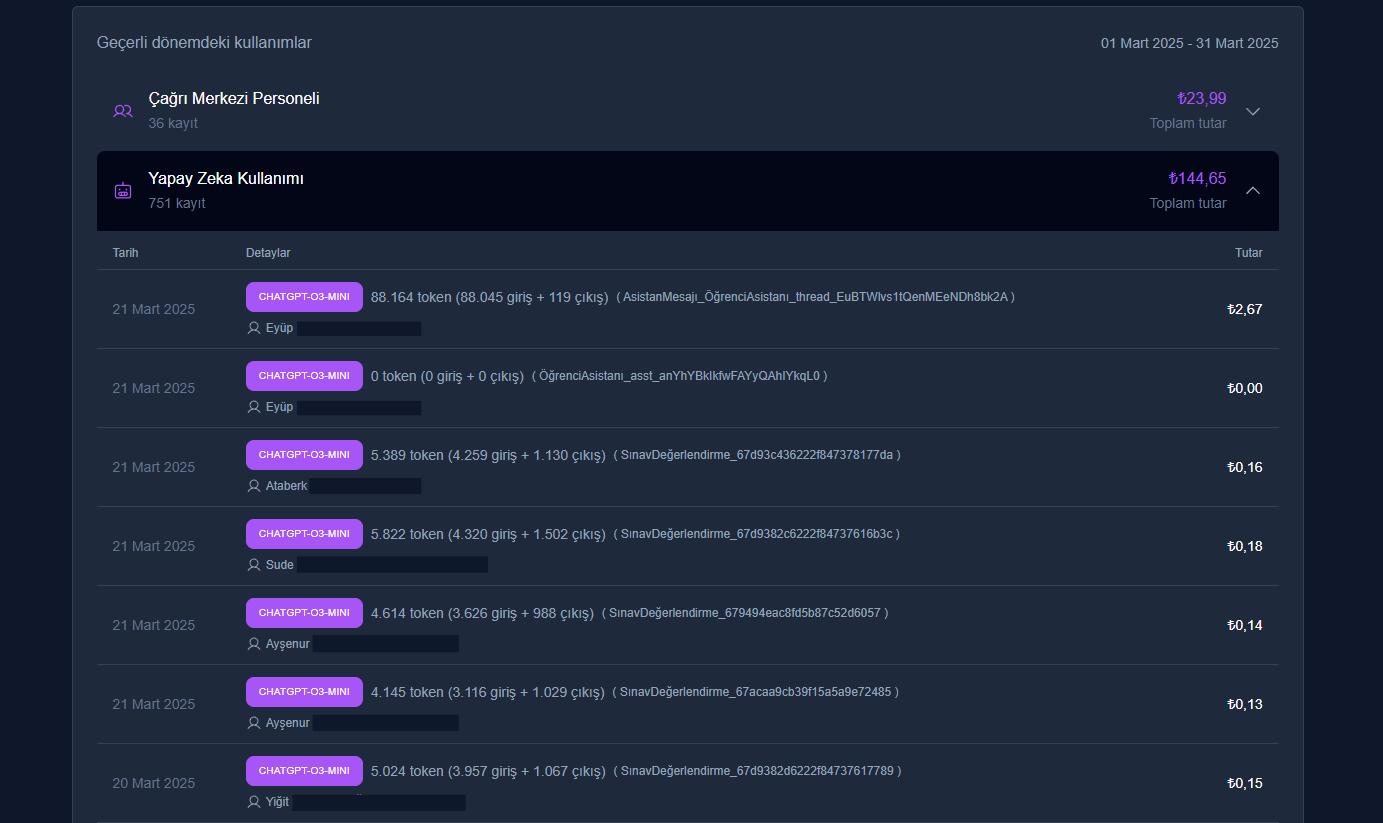Image resolution: width=1383 pixels, height=823 pixels.
Task: Click the CHATGPT-O3-MINI badge in the 88.164 token row
Action: pyautogui.click(x=304, y=297)
